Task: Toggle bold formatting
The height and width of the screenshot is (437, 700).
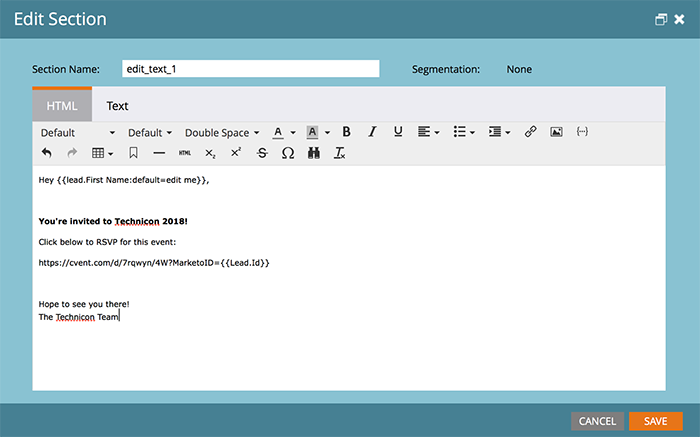Action: [x=346, y=132]
